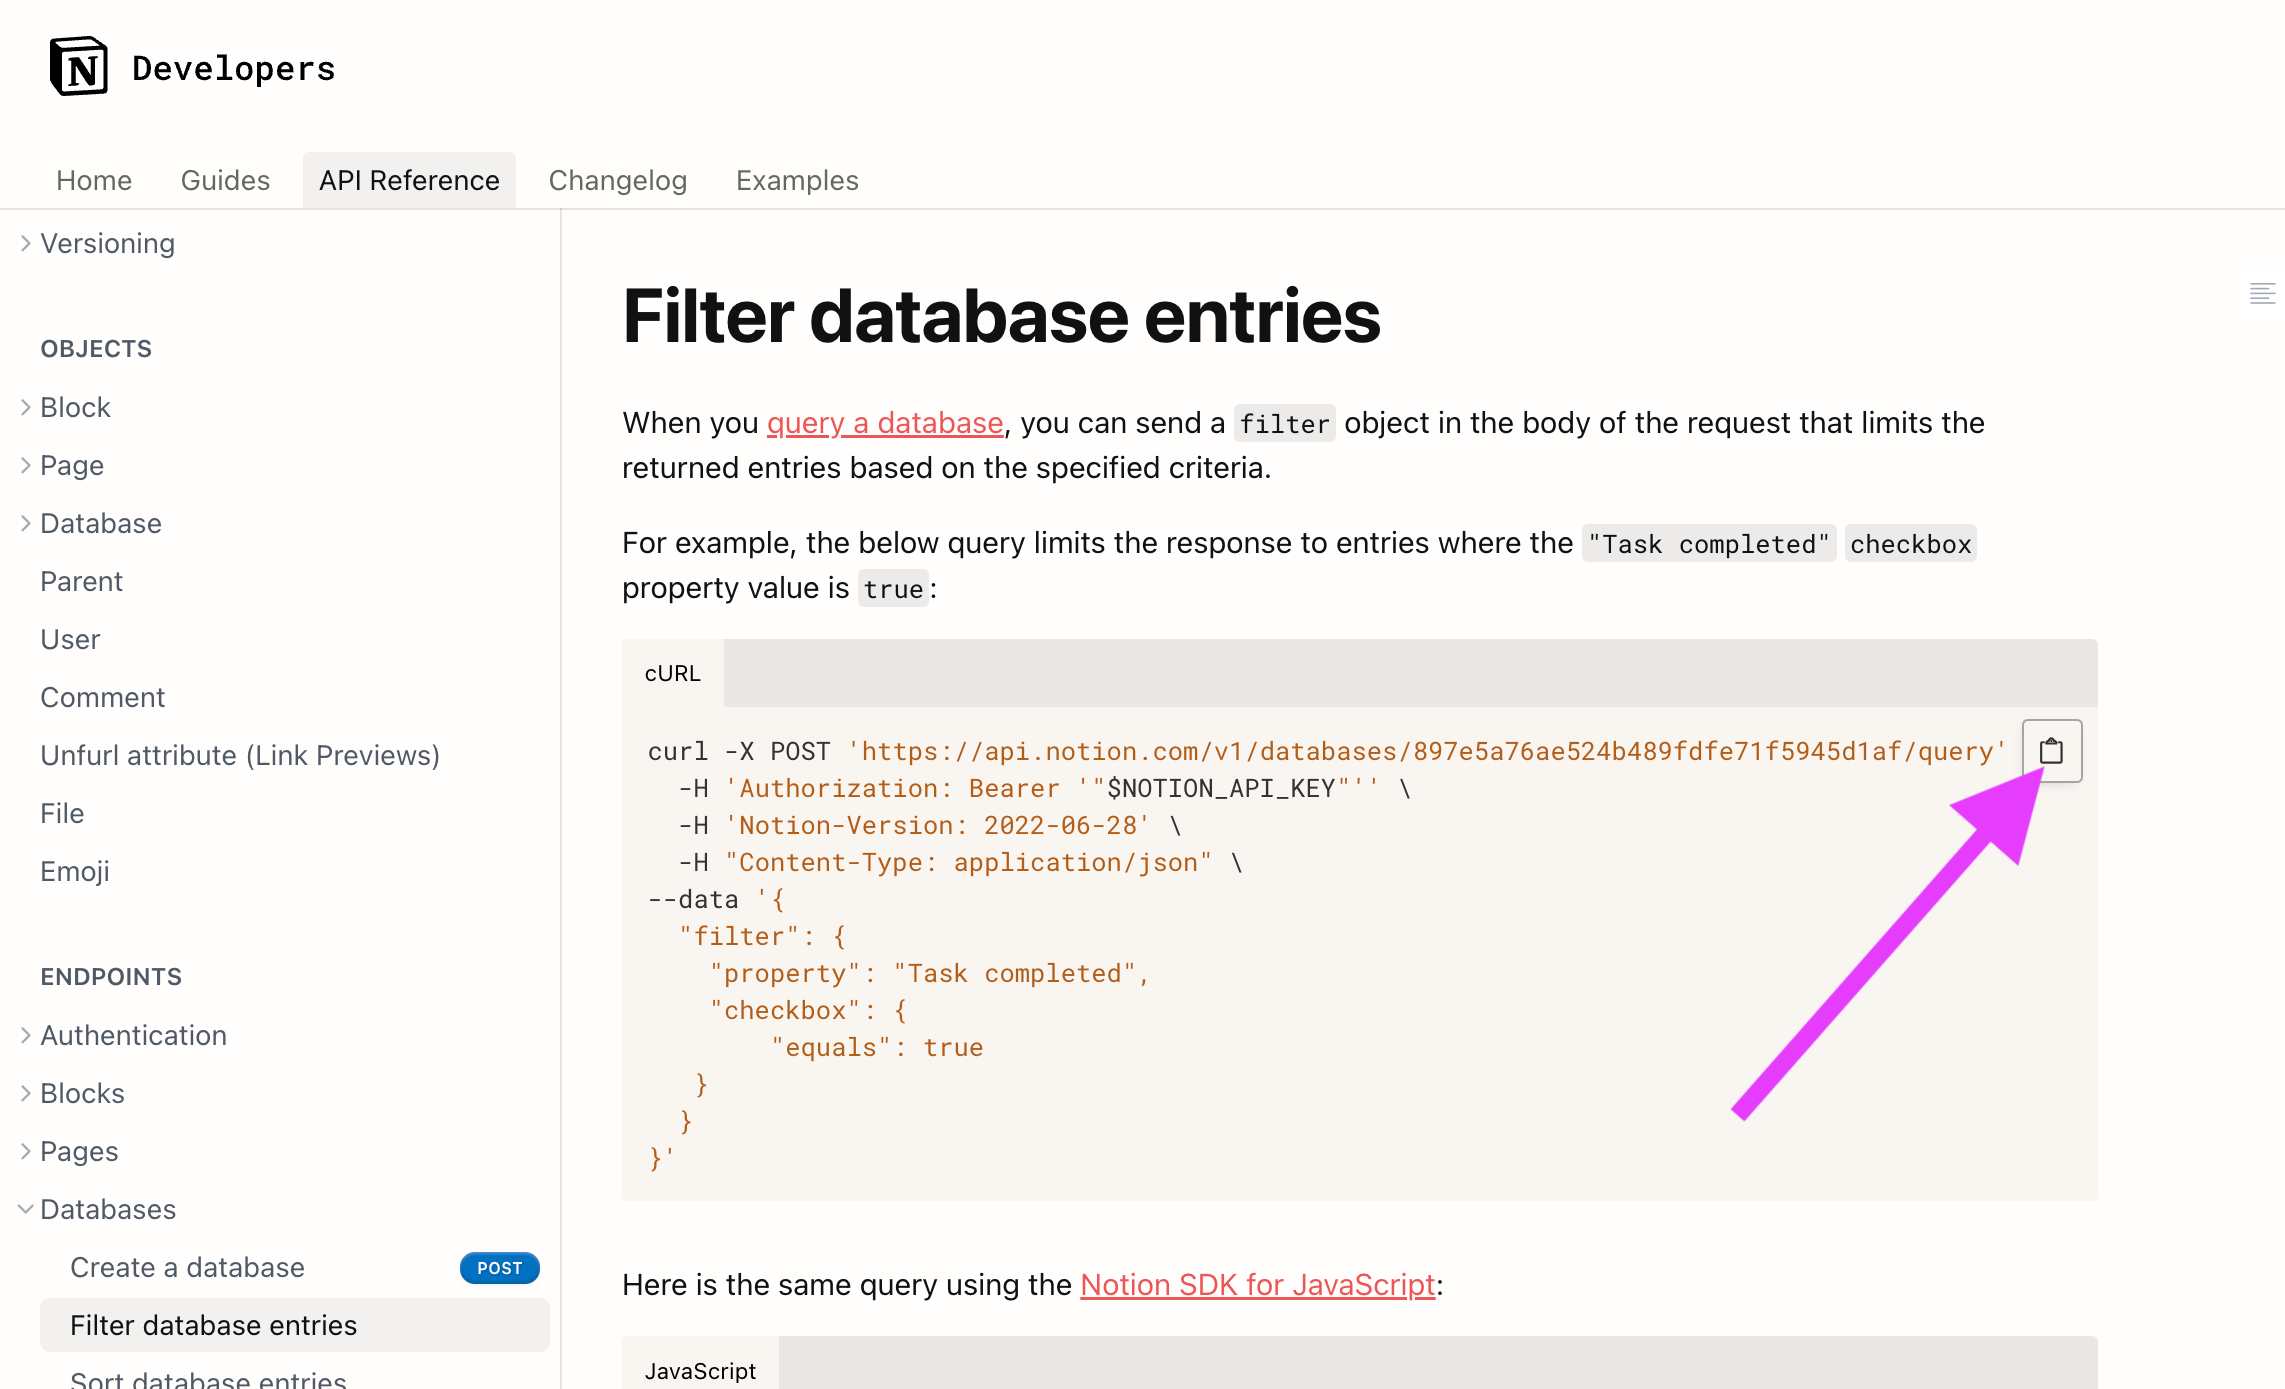
Task: Open the 'query a database' link
Action: [x=884, y=422]
